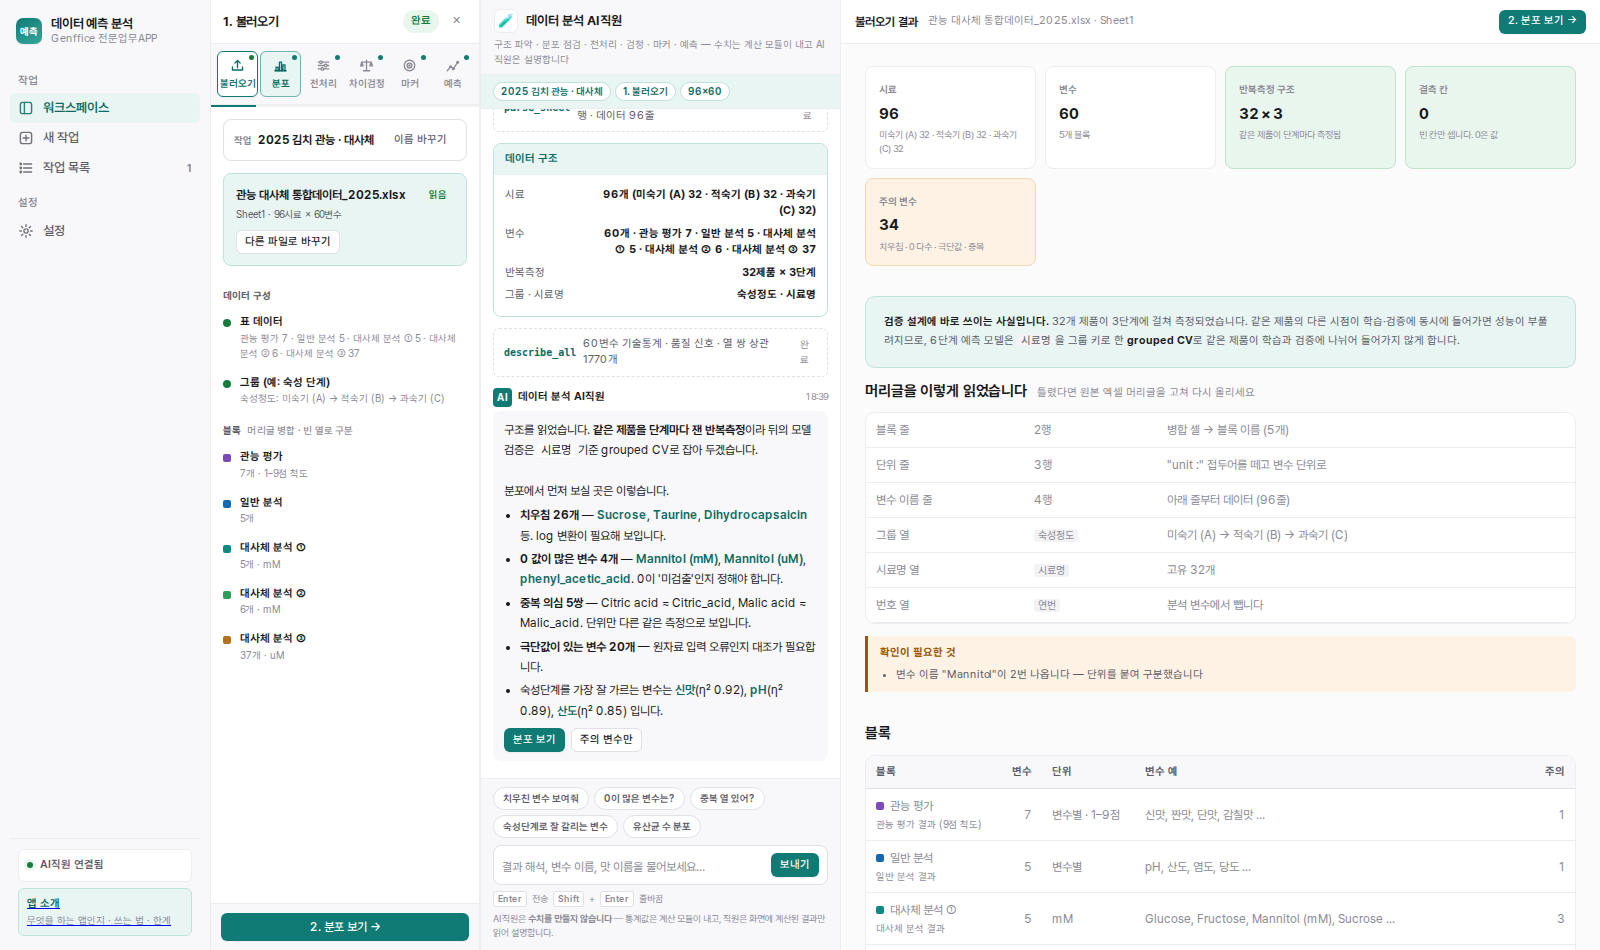1600x950 pixels.
Task: Click the AI badge in the chat message
Action: coord(503,397)
